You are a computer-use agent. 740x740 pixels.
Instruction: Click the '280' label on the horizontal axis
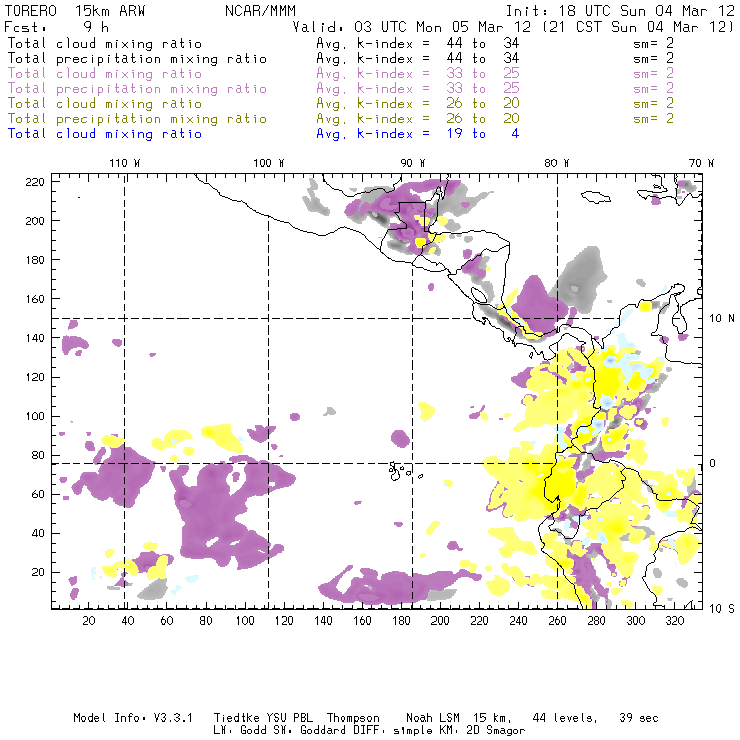click(x=597, y=621)
